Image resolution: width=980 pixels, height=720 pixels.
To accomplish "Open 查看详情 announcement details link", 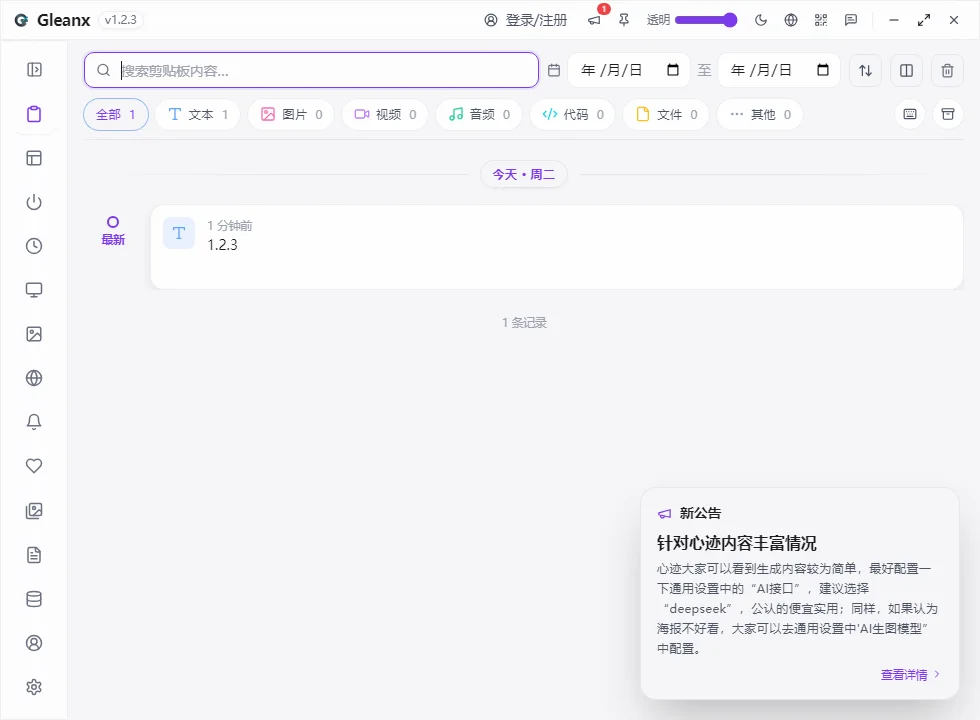I will point(910,674).
